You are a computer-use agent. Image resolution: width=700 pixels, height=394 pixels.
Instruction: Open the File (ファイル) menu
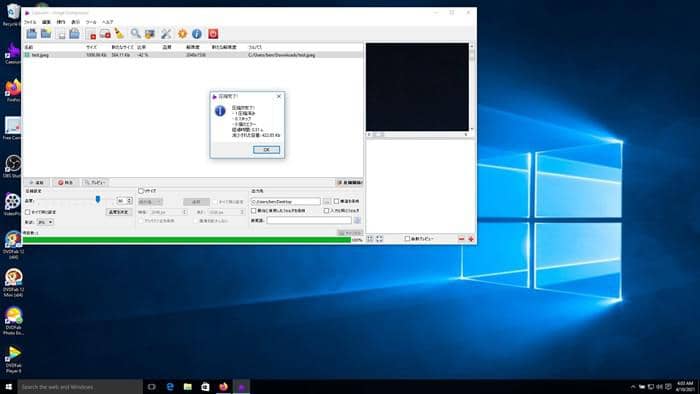coord(30,22)
